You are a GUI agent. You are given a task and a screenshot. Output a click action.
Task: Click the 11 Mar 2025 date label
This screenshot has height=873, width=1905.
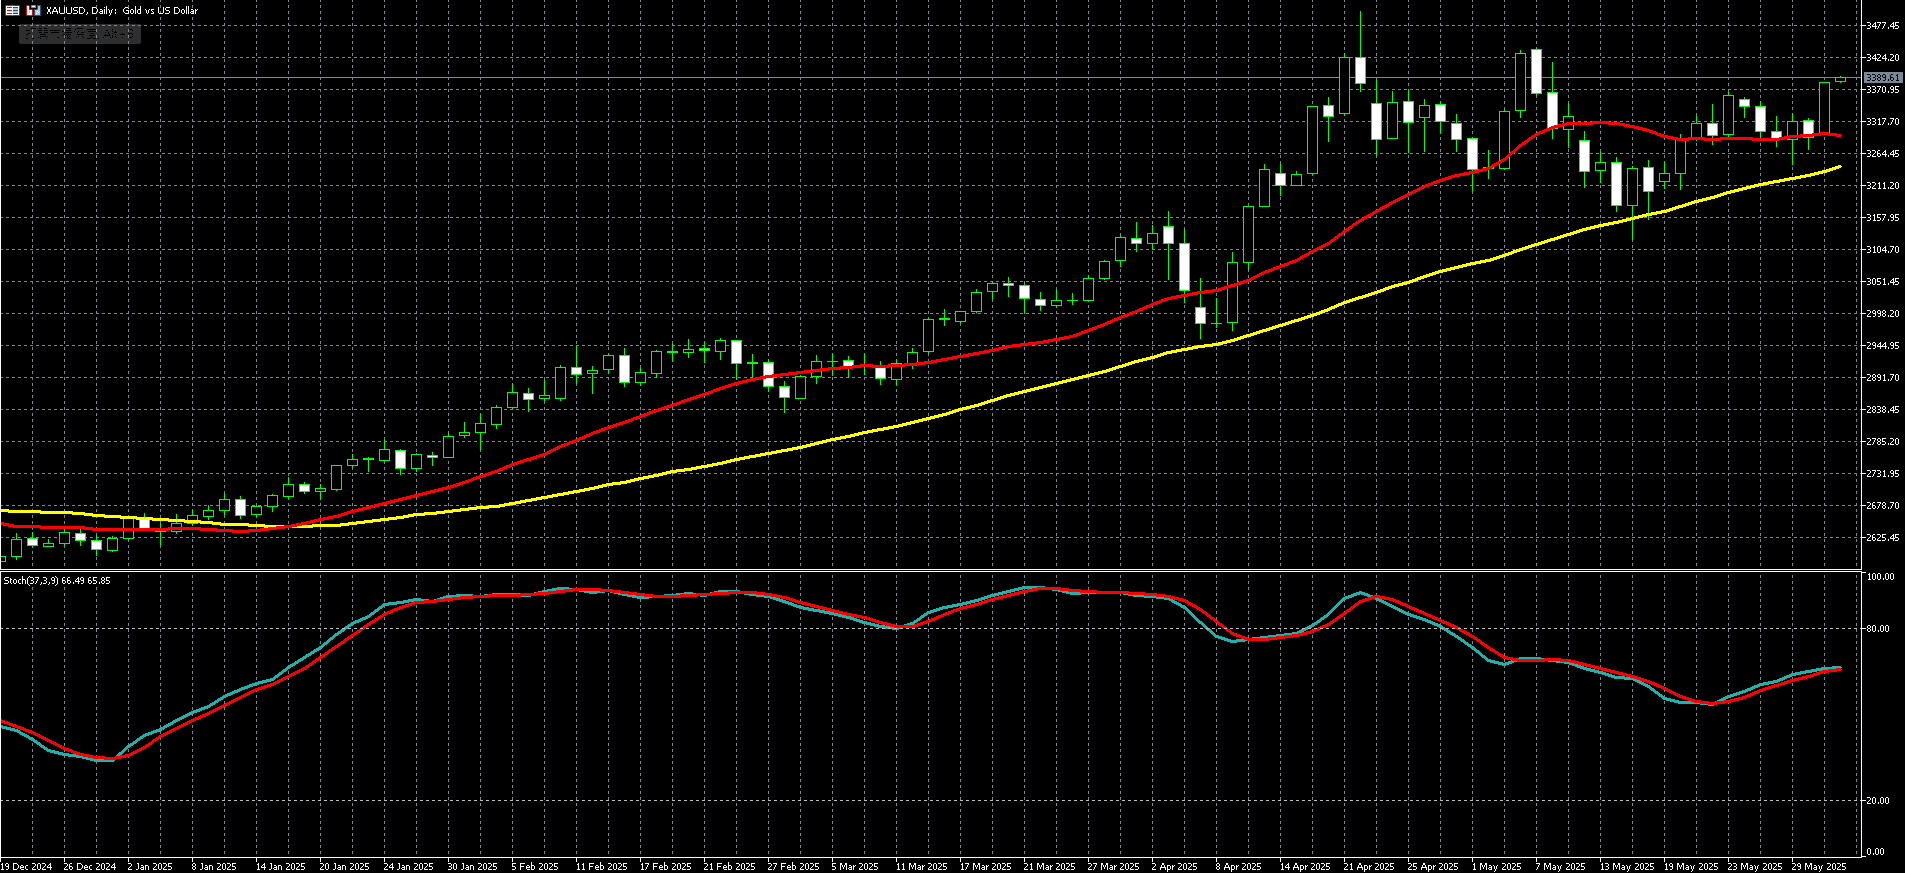[920, 866]
